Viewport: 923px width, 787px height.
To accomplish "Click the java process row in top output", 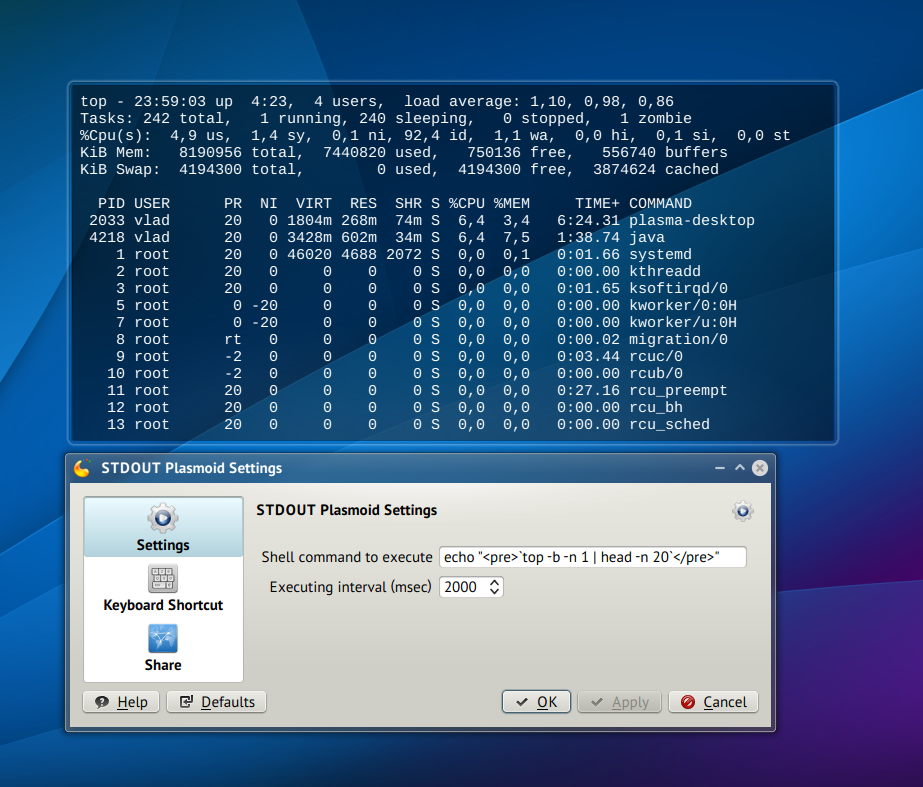I will click(377, 237).
